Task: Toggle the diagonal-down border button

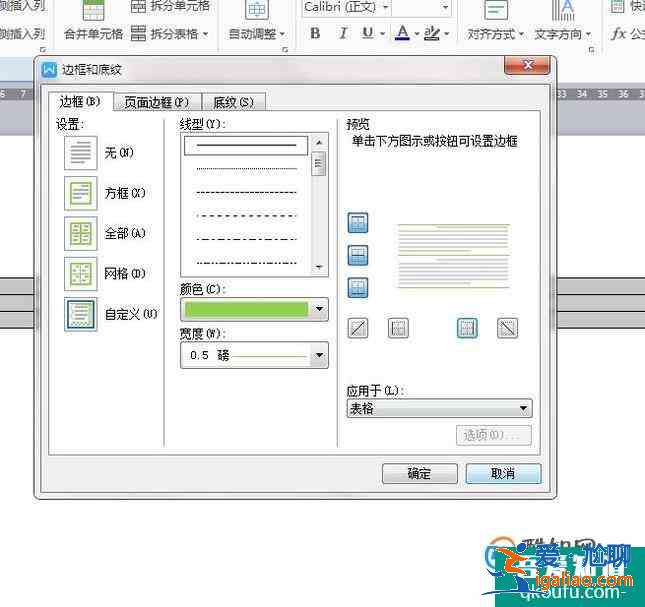Action: pyautogui.click(x=508, y=328)
